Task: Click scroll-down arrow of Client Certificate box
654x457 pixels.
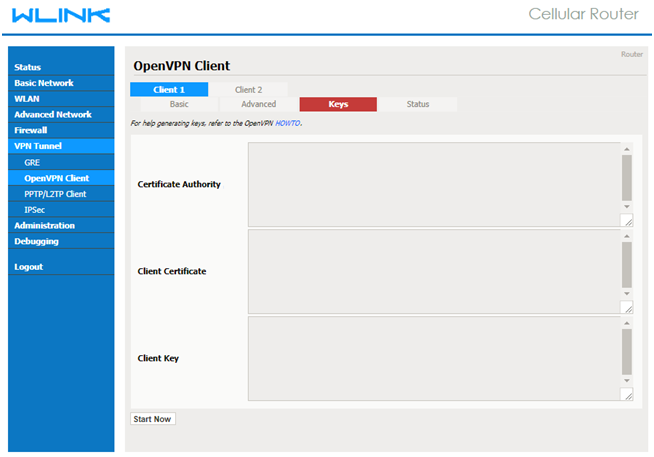Action: pyautogui.click(x=626, y=294)
